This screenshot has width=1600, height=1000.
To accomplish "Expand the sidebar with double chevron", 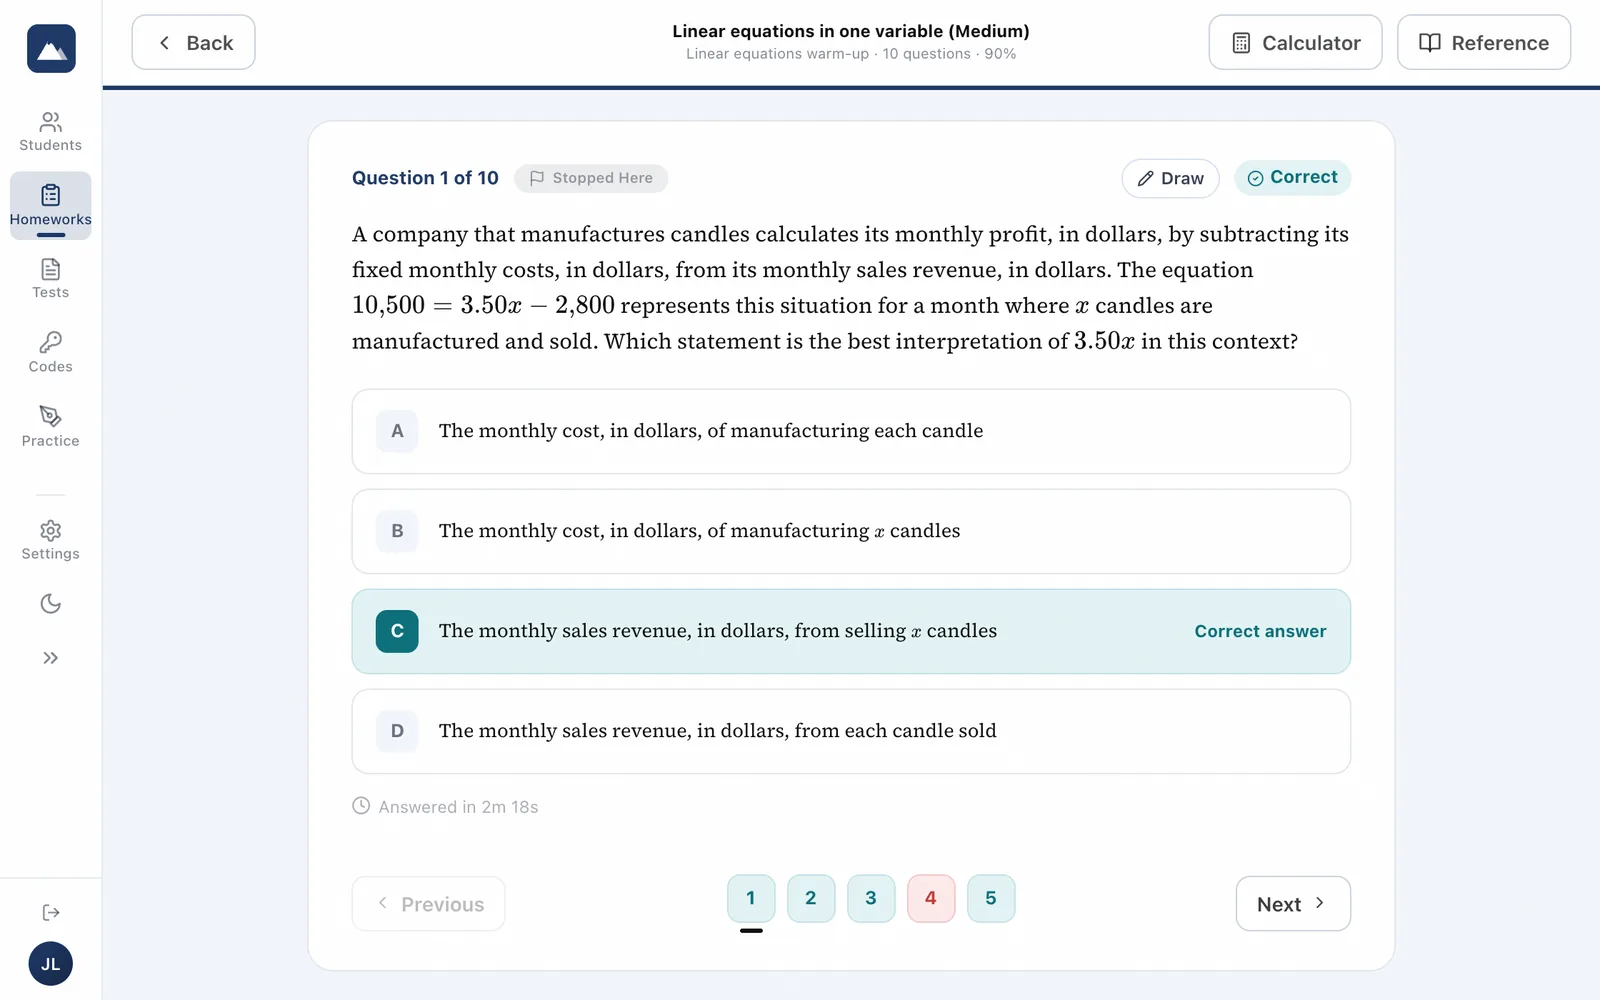I will point(51,658).
